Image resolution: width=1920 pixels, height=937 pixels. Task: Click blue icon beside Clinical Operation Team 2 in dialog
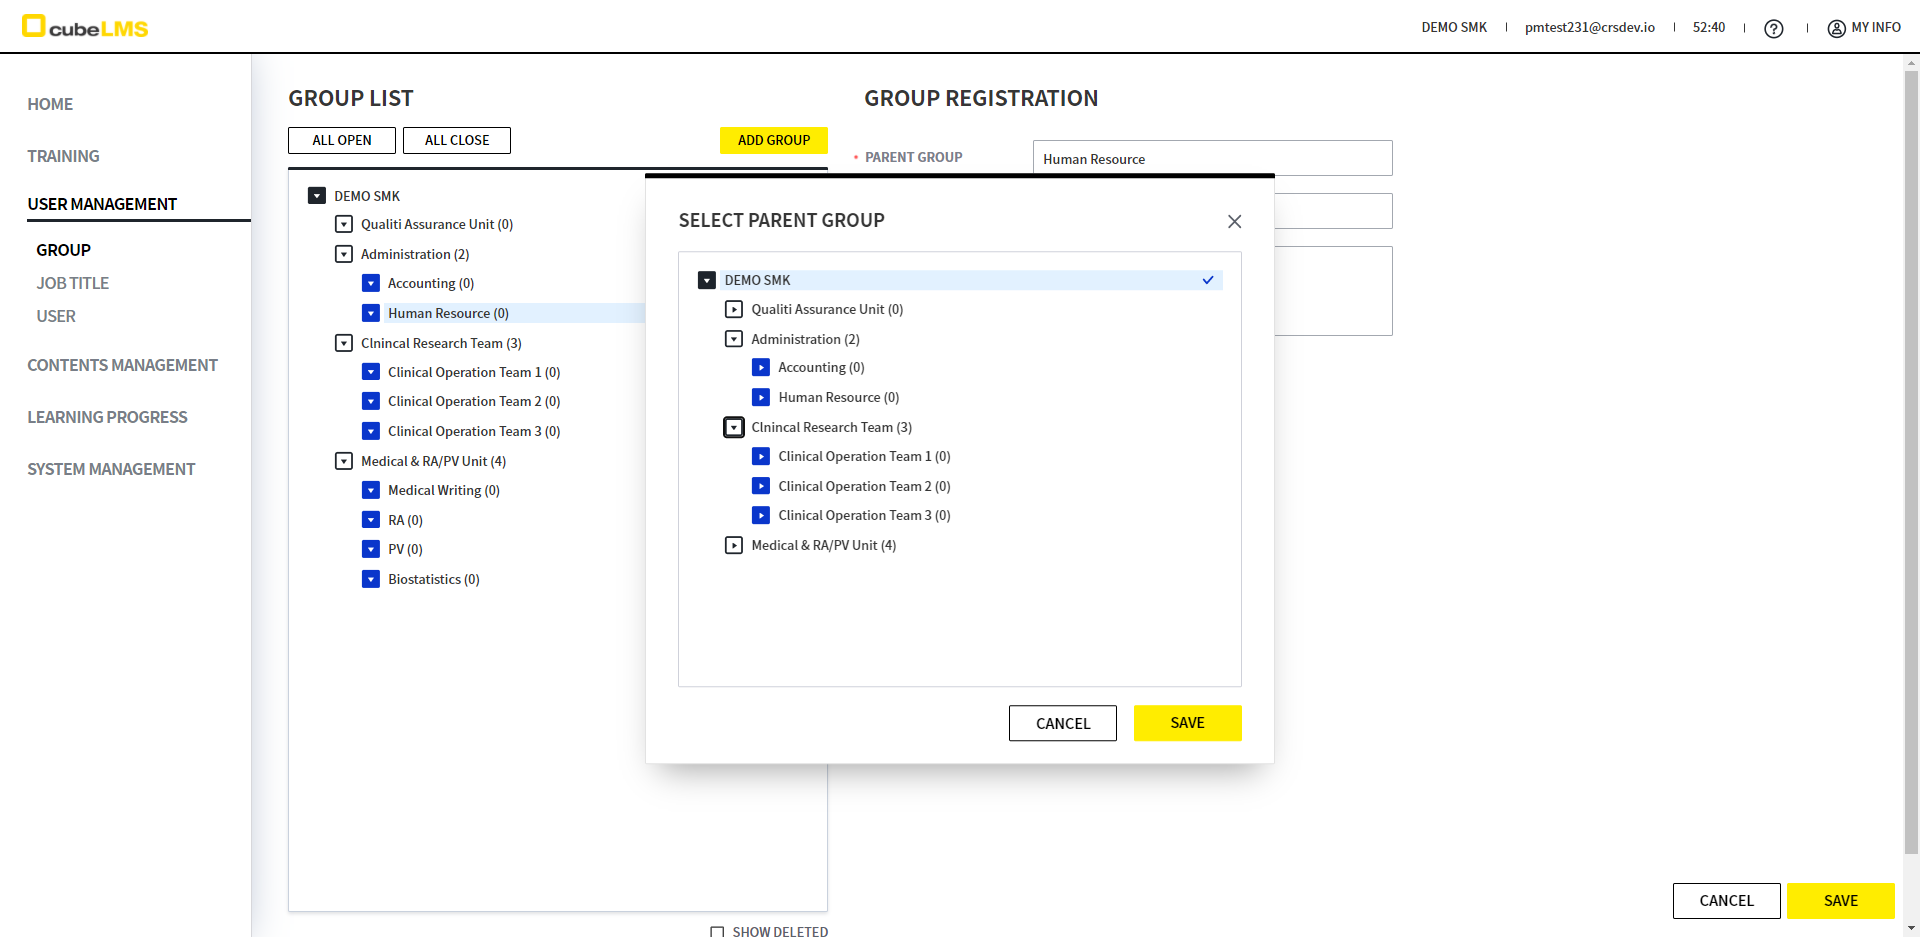coord(761,486)
